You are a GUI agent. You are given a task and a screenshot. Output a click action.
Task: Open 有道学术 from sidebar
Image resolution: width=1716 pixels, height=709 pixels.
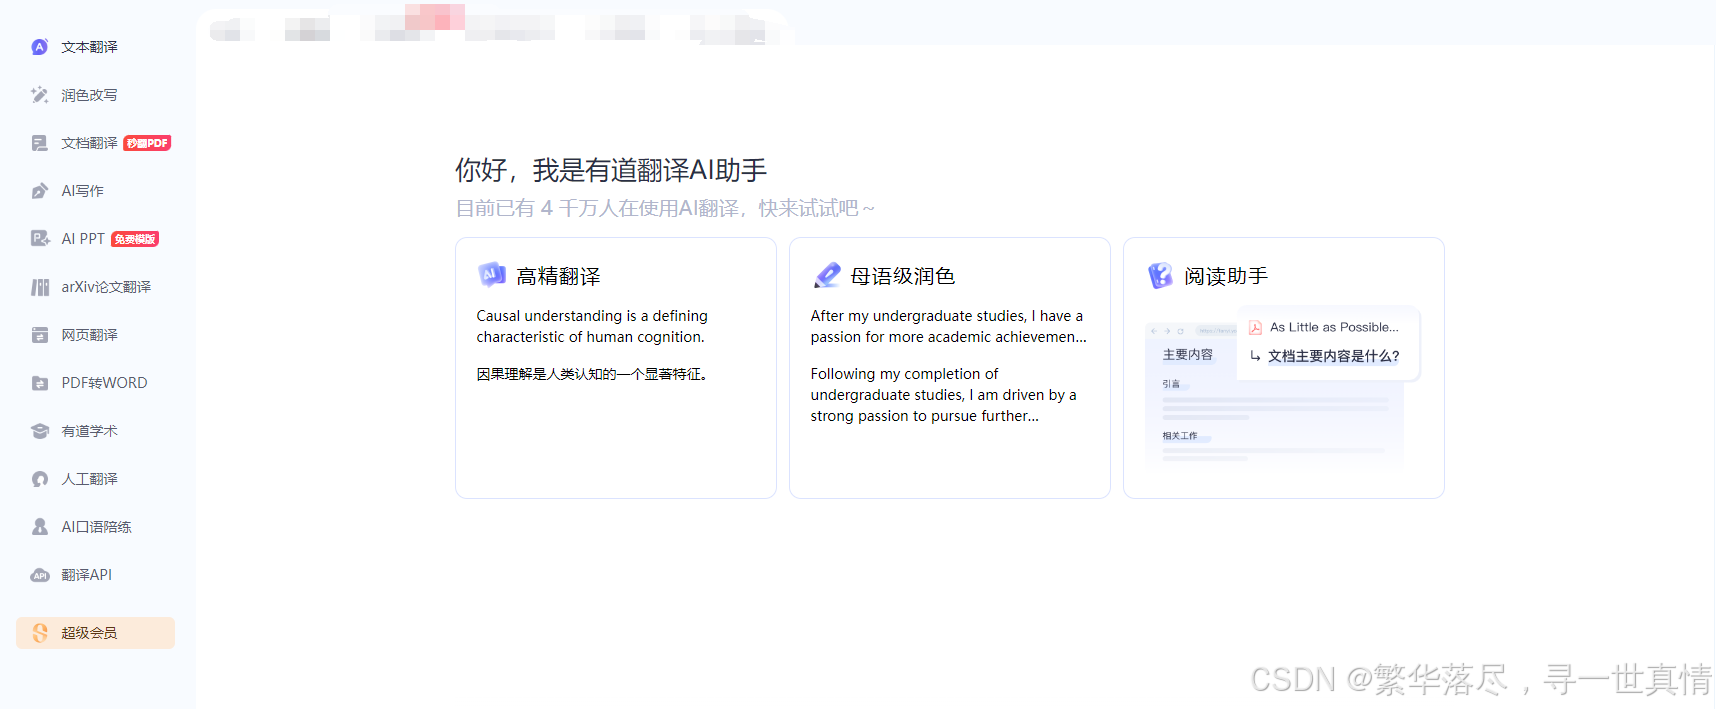pyautogui.click(x=89, y=431)
